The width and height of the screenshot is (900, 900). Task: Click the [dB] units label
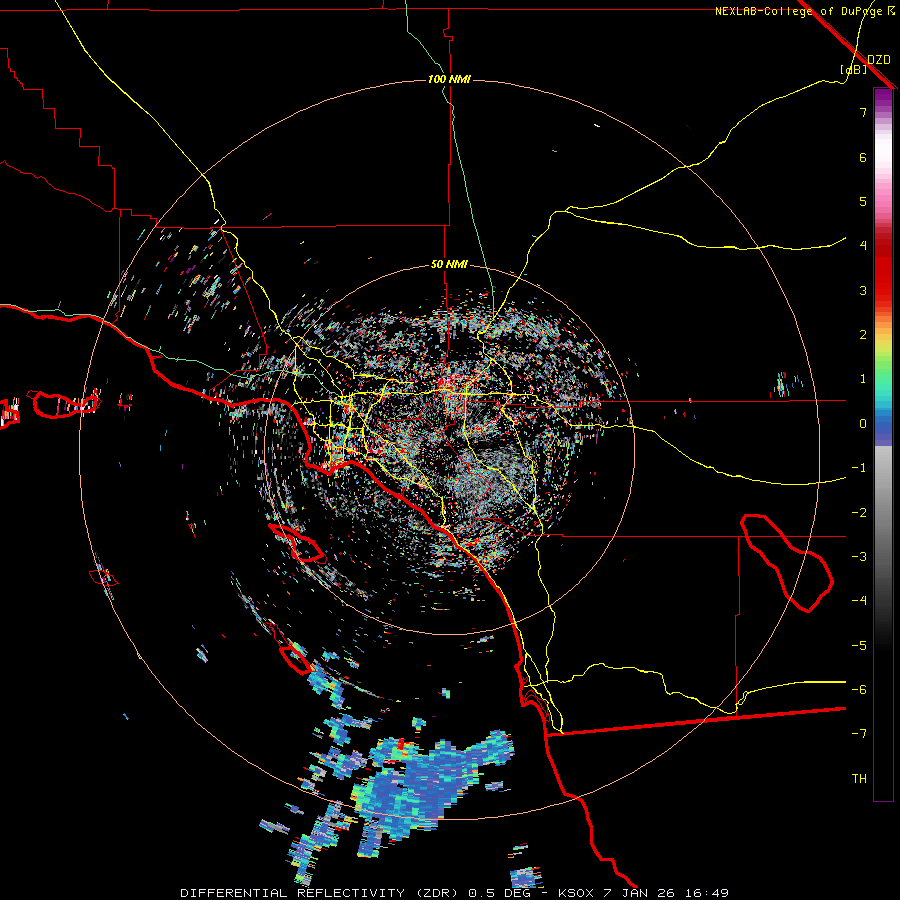(x=854, y=70)
